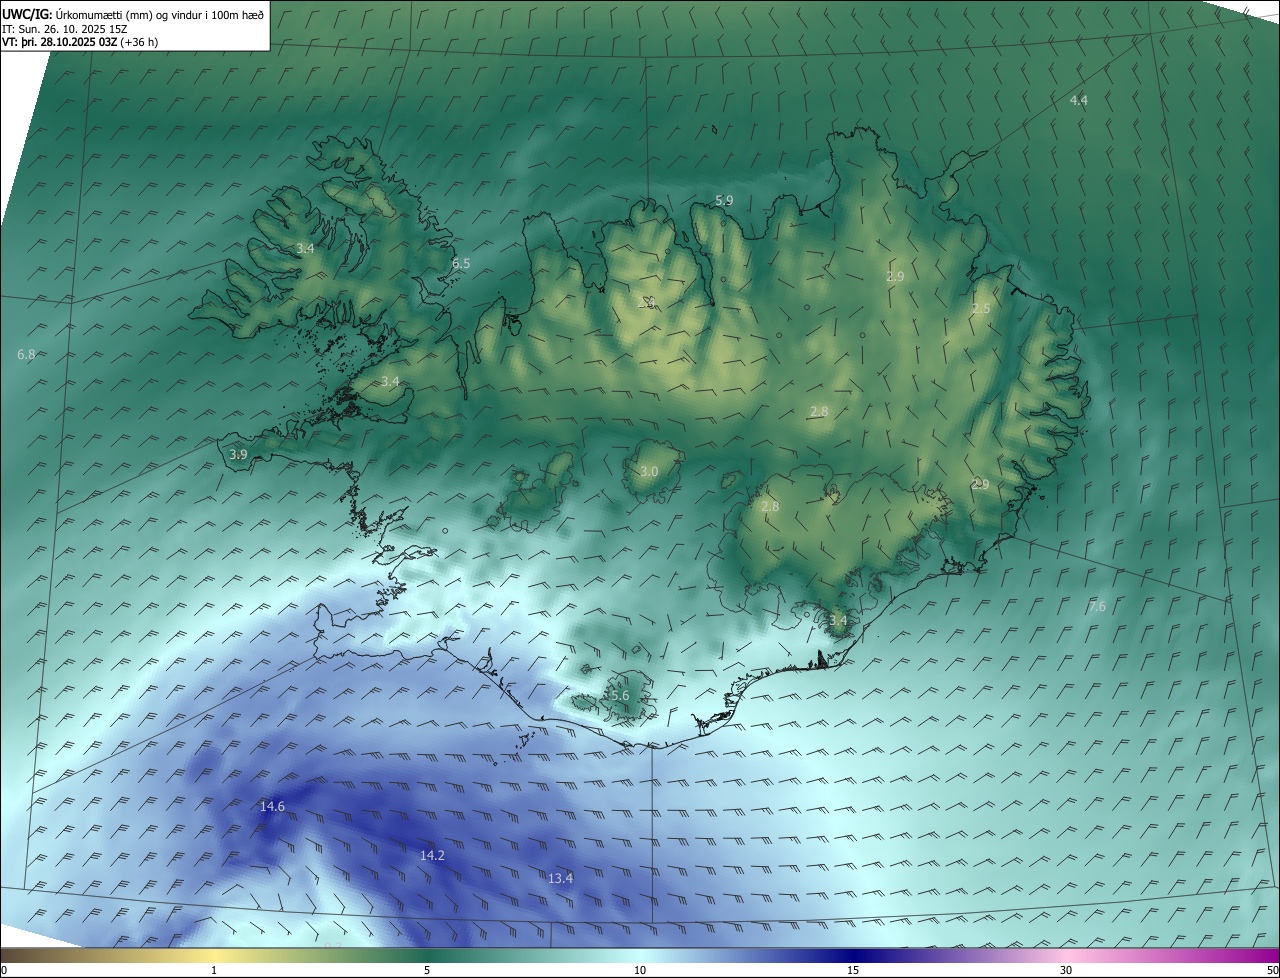This screenshot has width=1280, height=978.
Task: Click the 14.6 precipitation value label
Action: click(273, 806)
